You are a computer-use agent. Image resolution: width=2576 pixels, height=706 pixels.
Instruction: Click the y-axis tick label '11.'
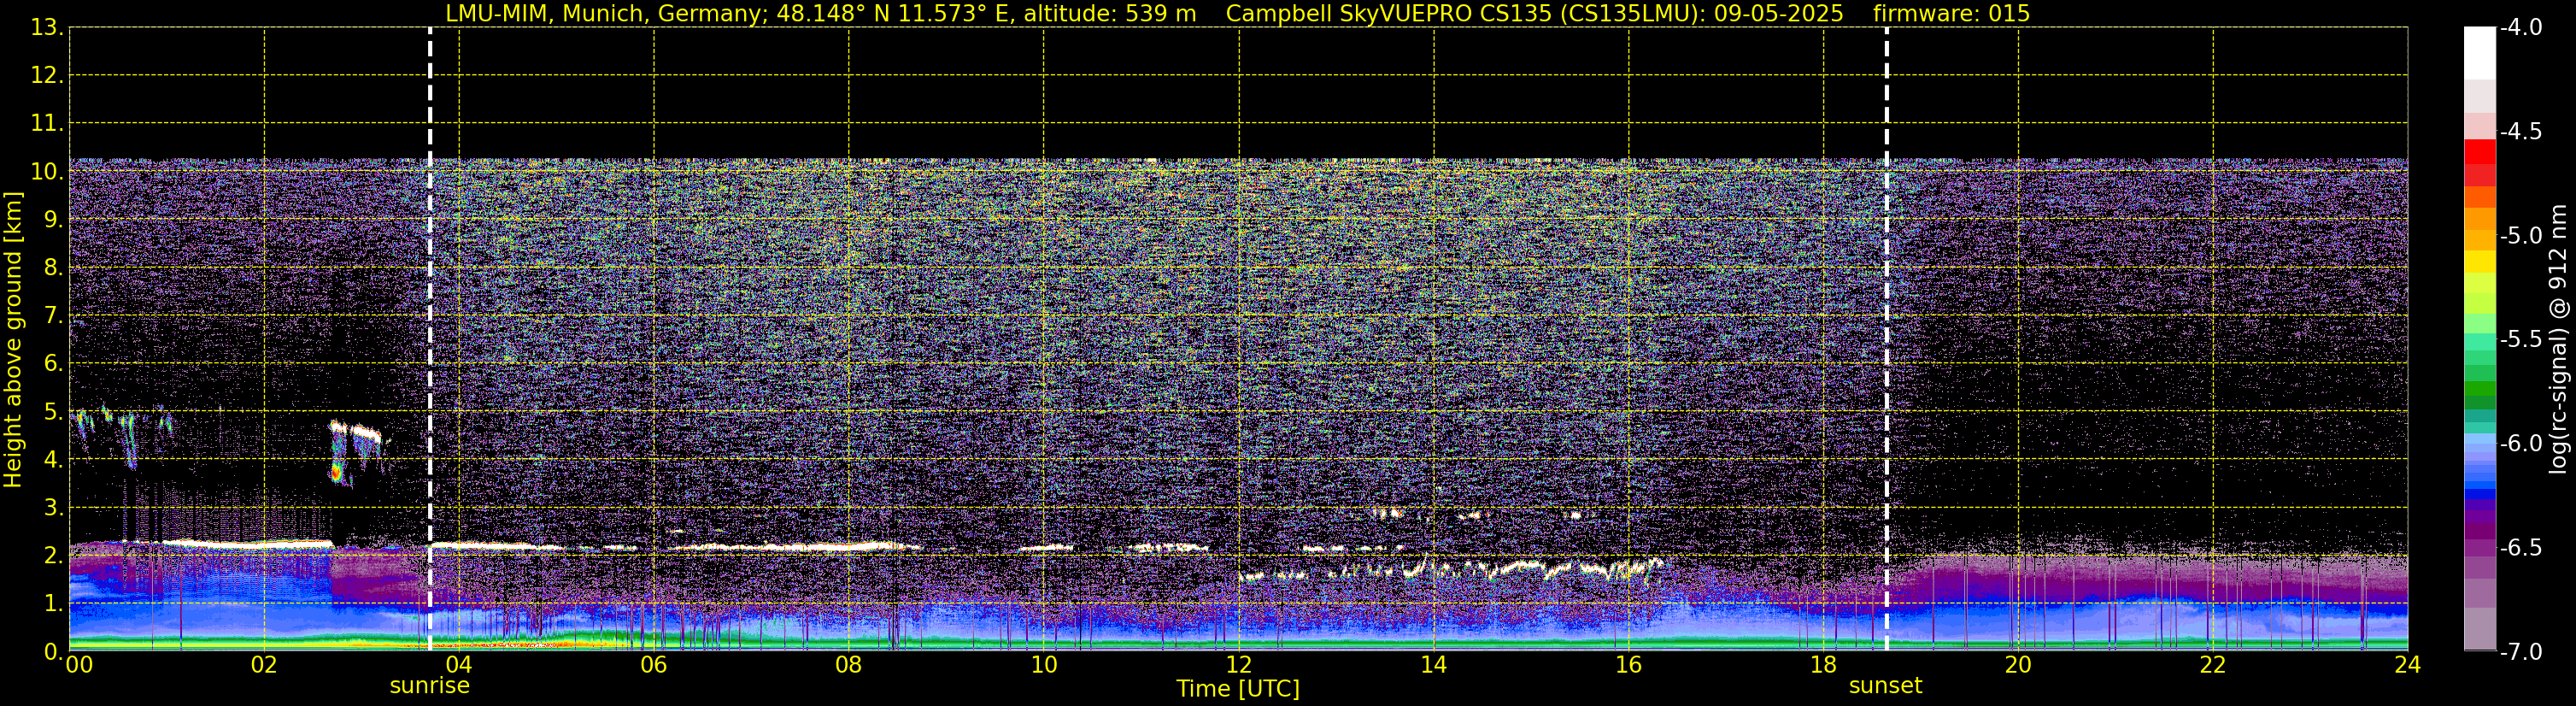[47, 124]
